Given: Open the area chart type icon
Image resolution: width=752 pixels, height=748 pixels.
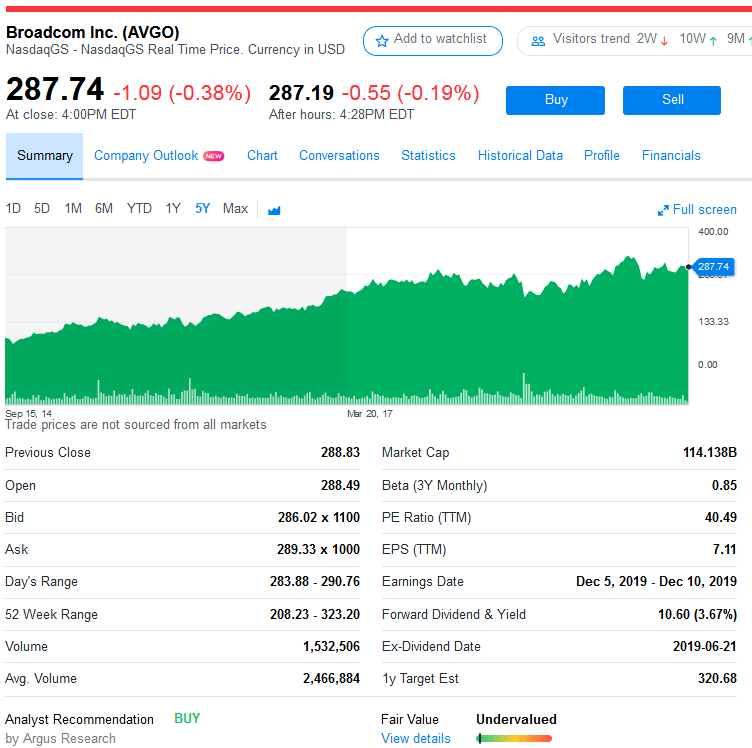Looking at the screenshot, I should (x=274, y=210).
